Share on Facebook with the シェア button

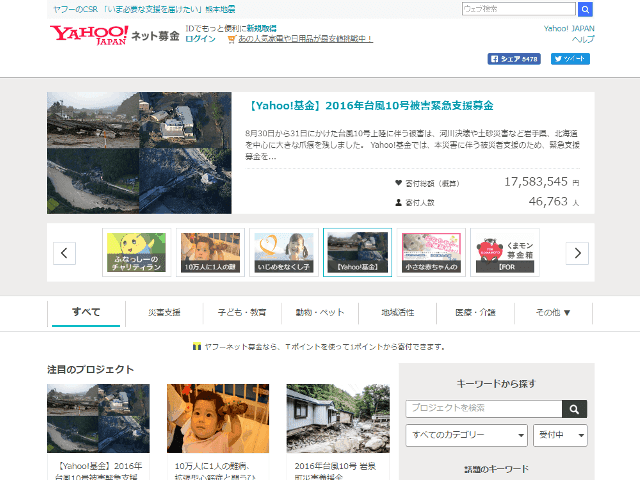pyautogui.click(x=514, y=59)
